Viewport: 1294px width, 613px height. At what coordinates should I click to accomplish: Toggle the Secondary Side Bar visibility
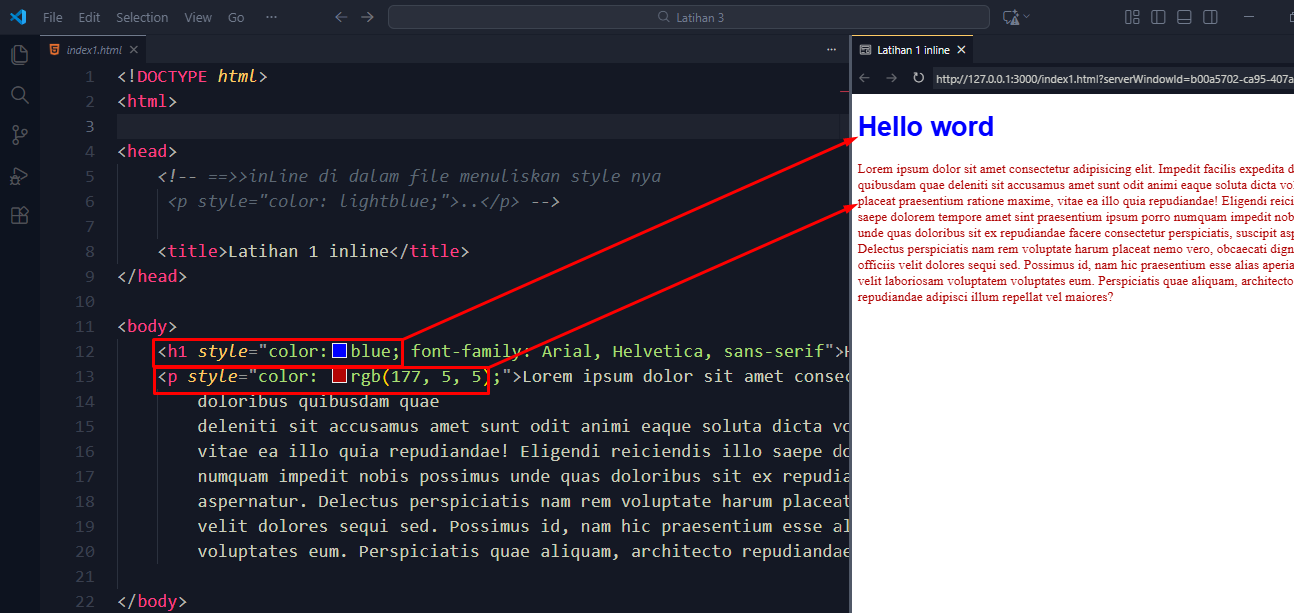coord(1210,17)
